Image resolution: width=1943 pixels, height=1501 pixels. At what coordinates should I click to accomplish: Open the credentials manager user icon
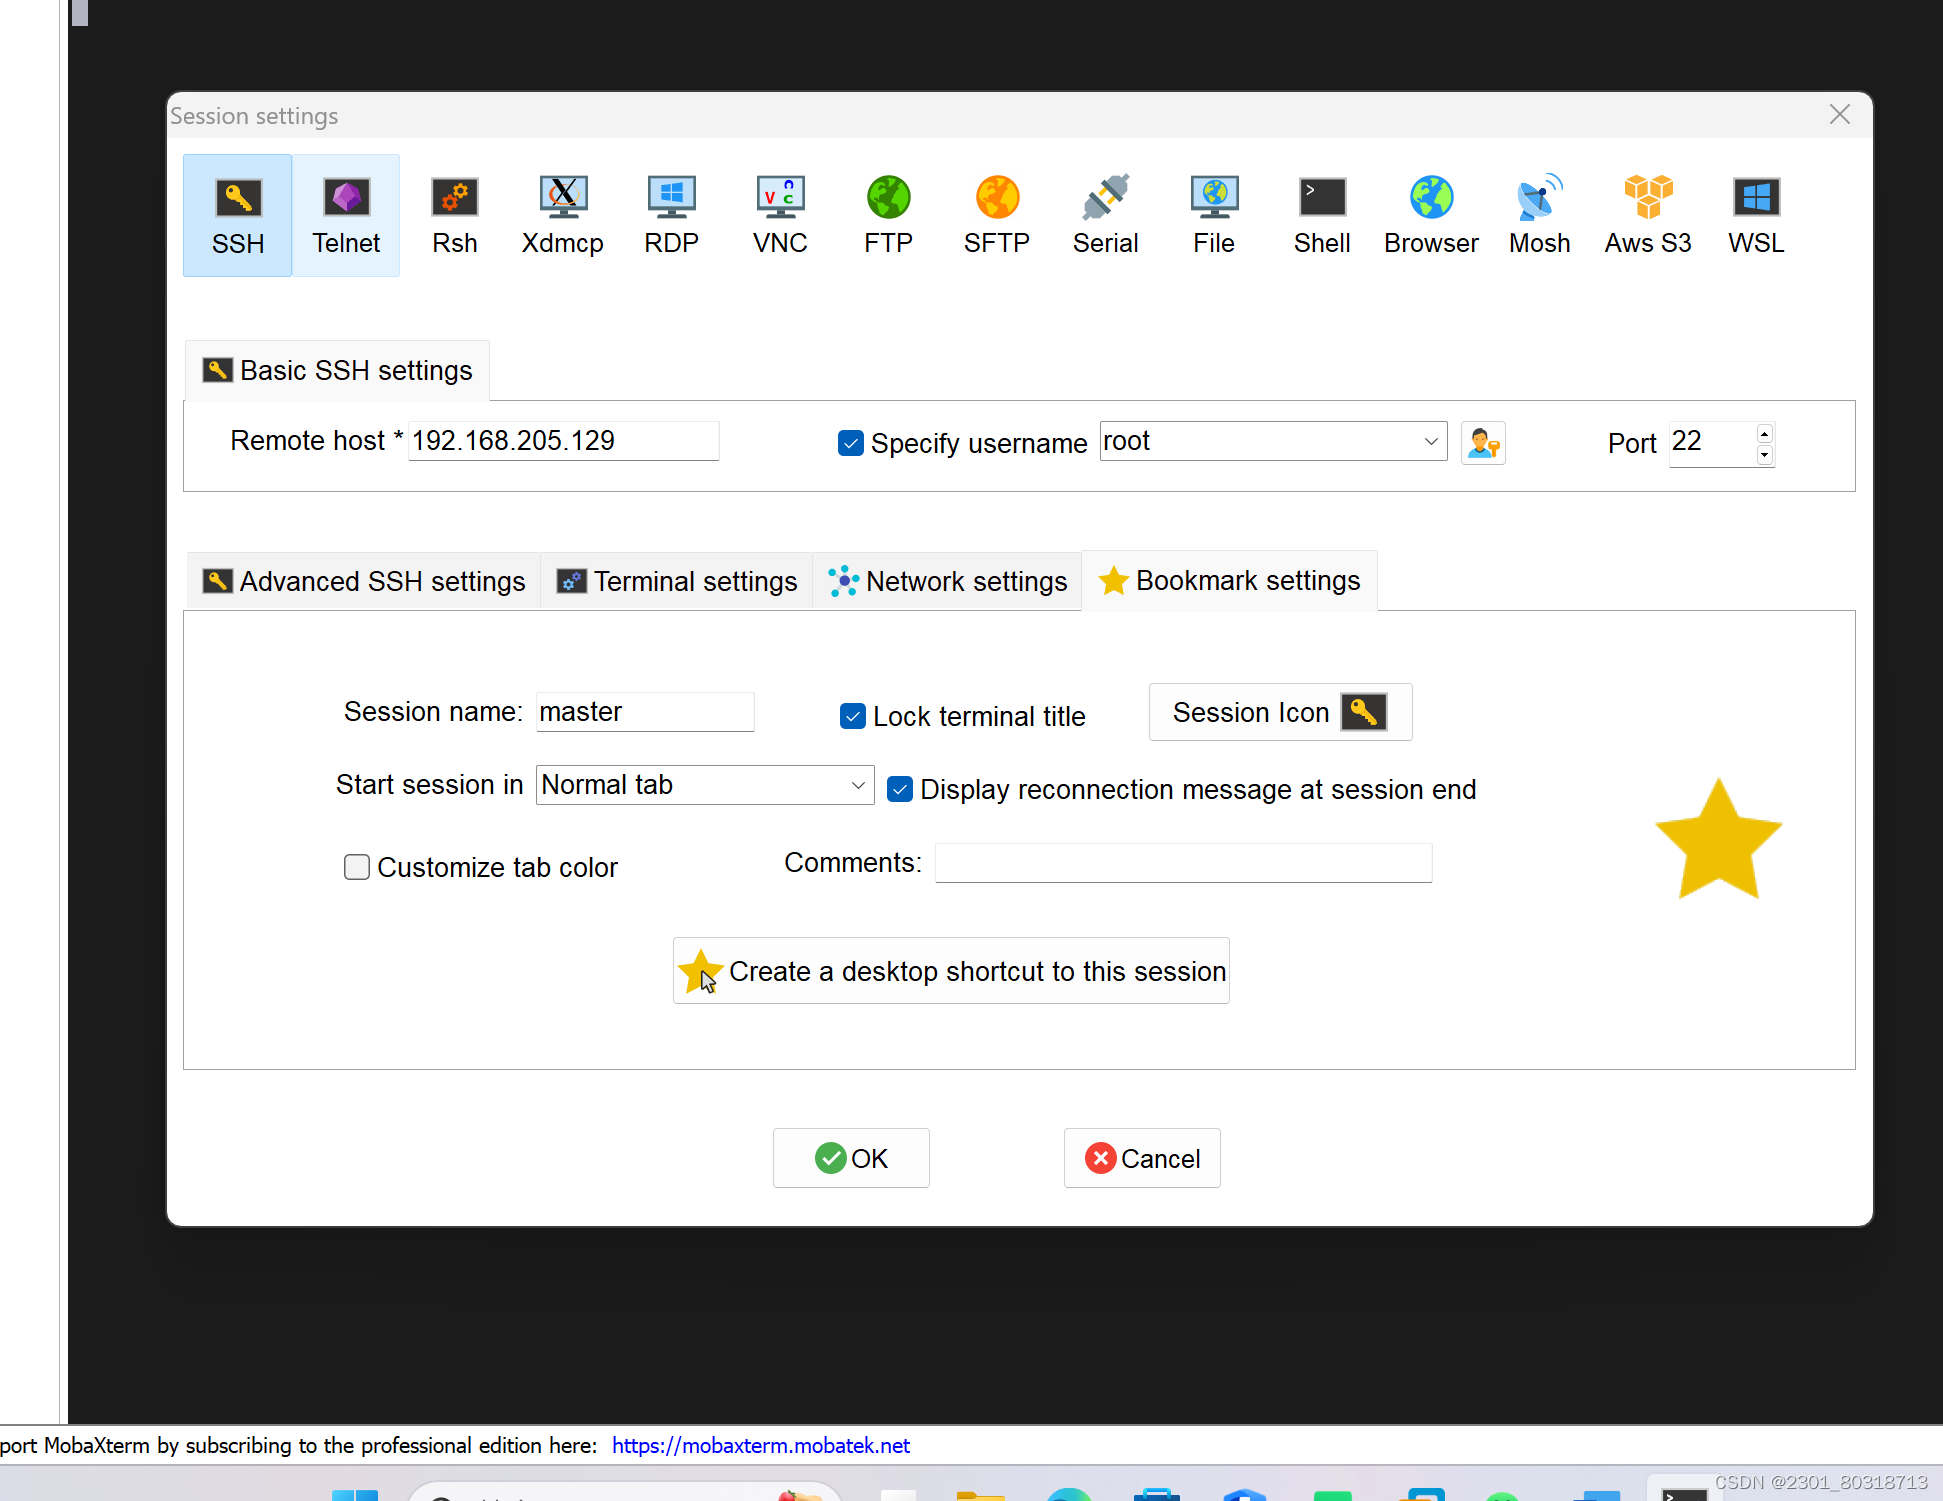pos(1483,443)
